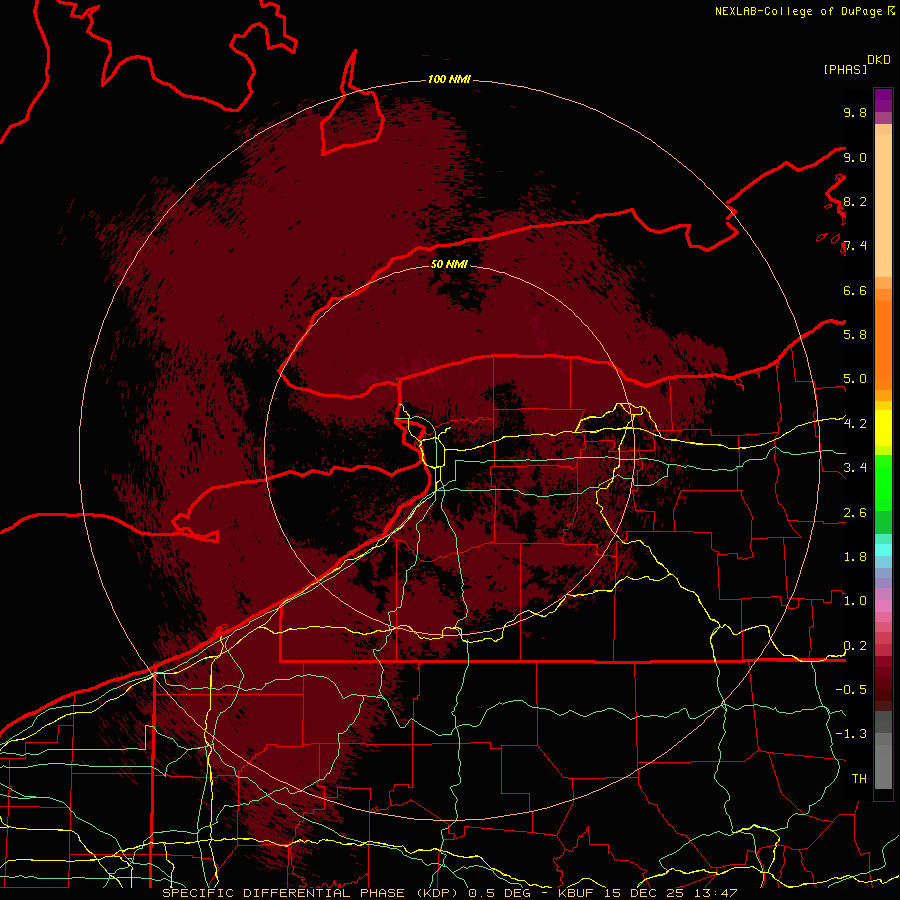Click the KBUF station ID in the caption
Screen dimensions: 900x900
pos(576,893)
